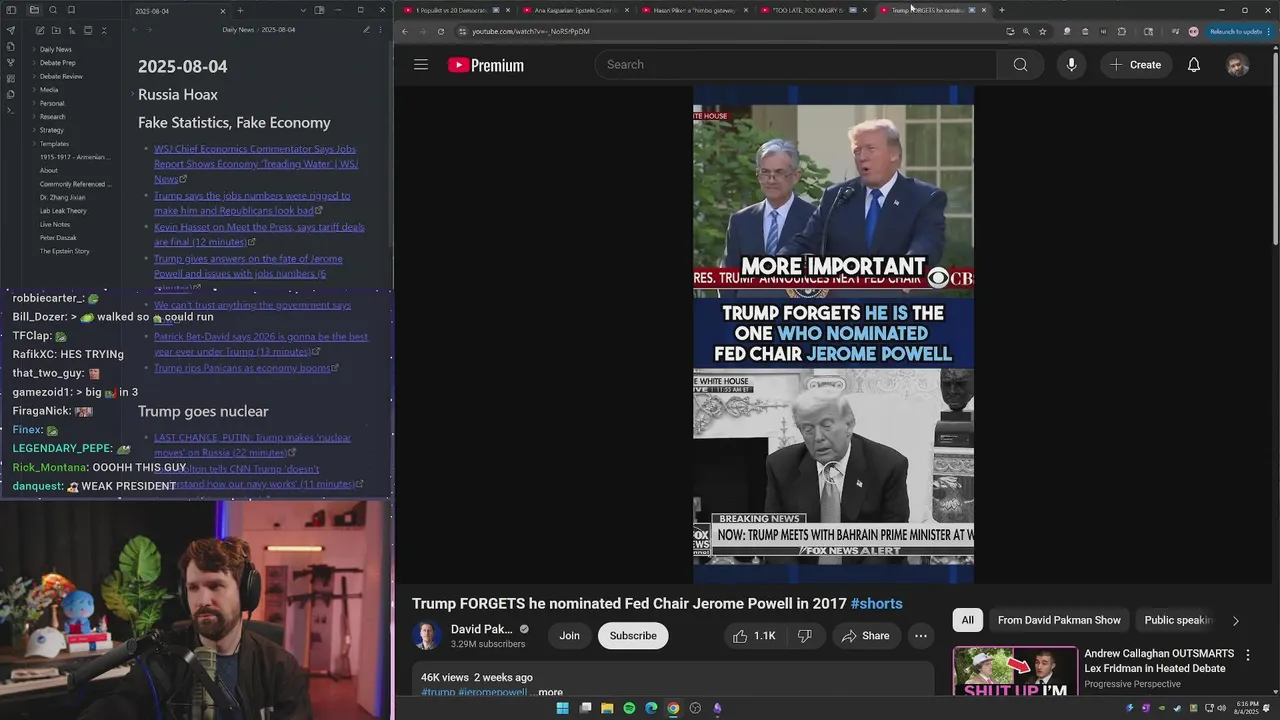
Task: Open Kevin Hasset on Meet the Press link
Action: pos(259,234)
